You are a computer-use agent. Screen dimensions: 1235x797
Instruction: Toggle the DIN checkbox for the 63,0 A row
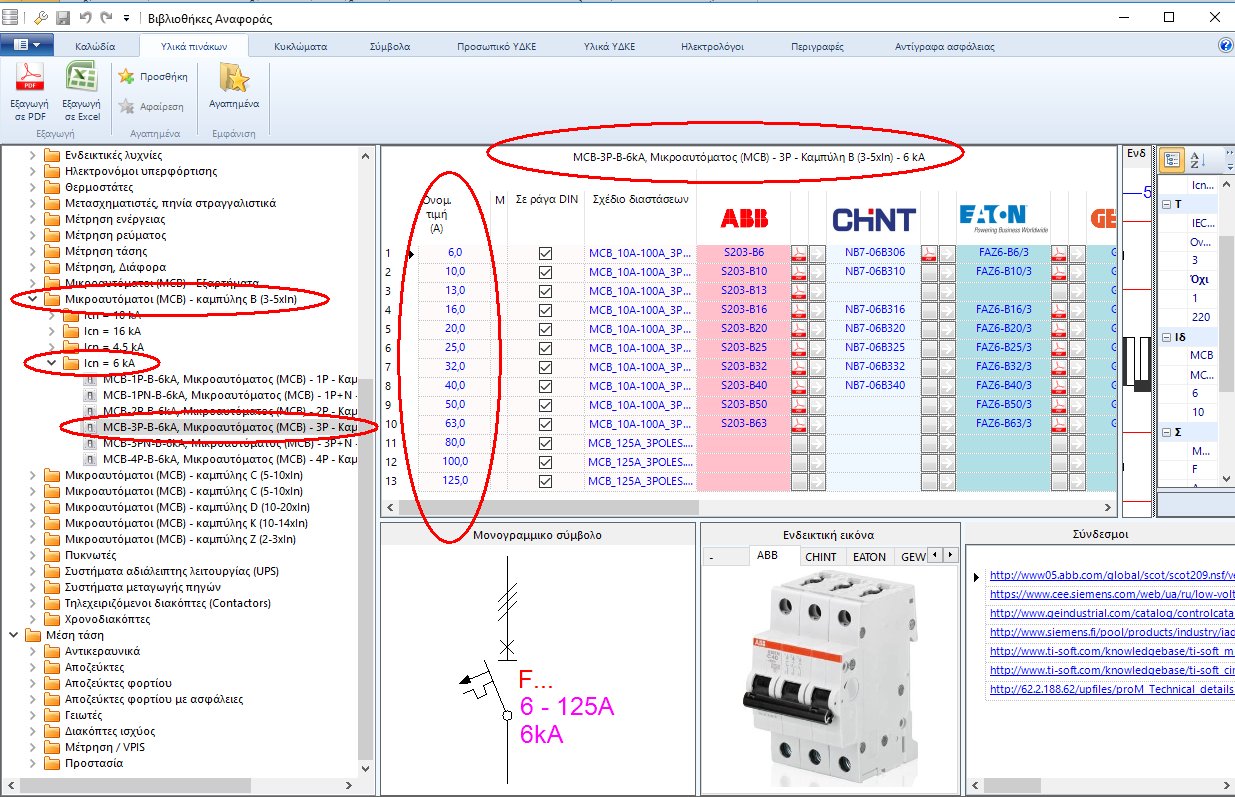click(x=544, y=422)
